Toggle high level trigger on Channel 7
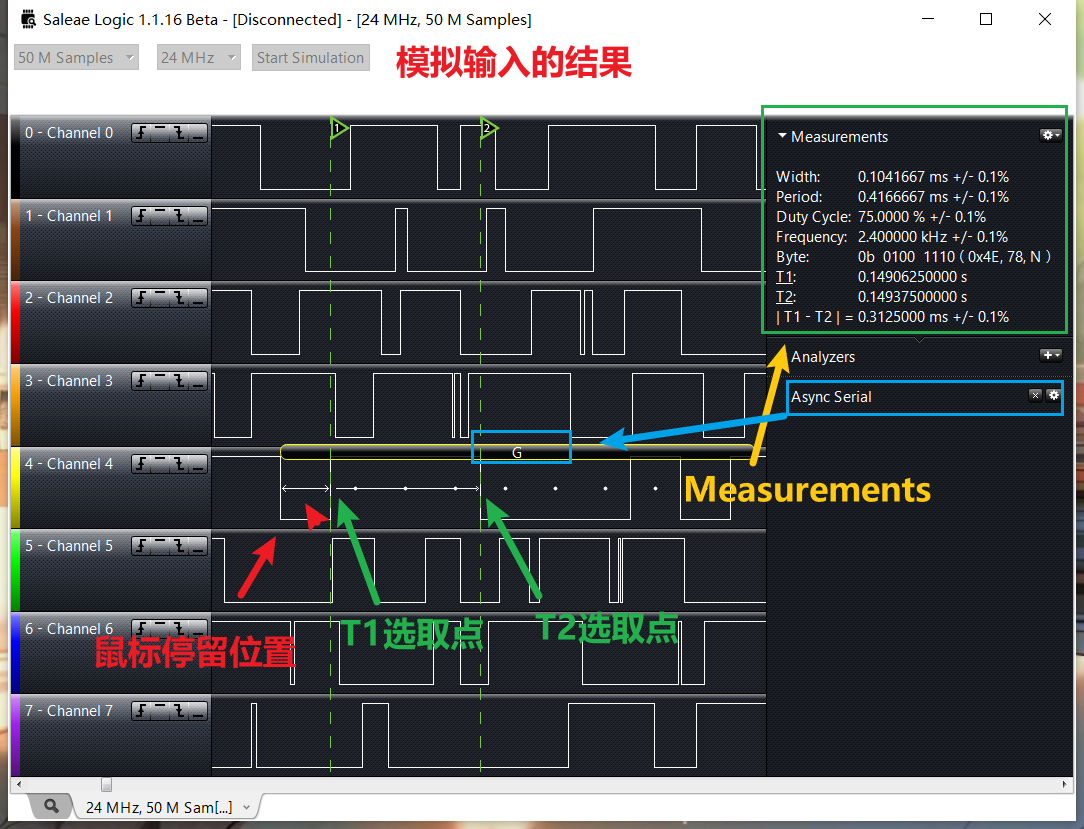The height and width of the screenshot is (829, 1084). pos(160,711)
